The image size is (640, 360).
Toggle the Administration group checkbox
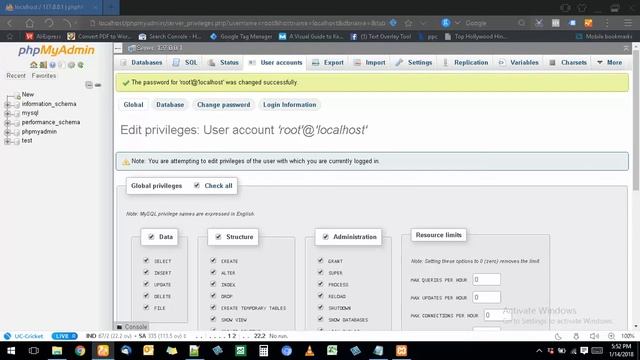[325, 237]
